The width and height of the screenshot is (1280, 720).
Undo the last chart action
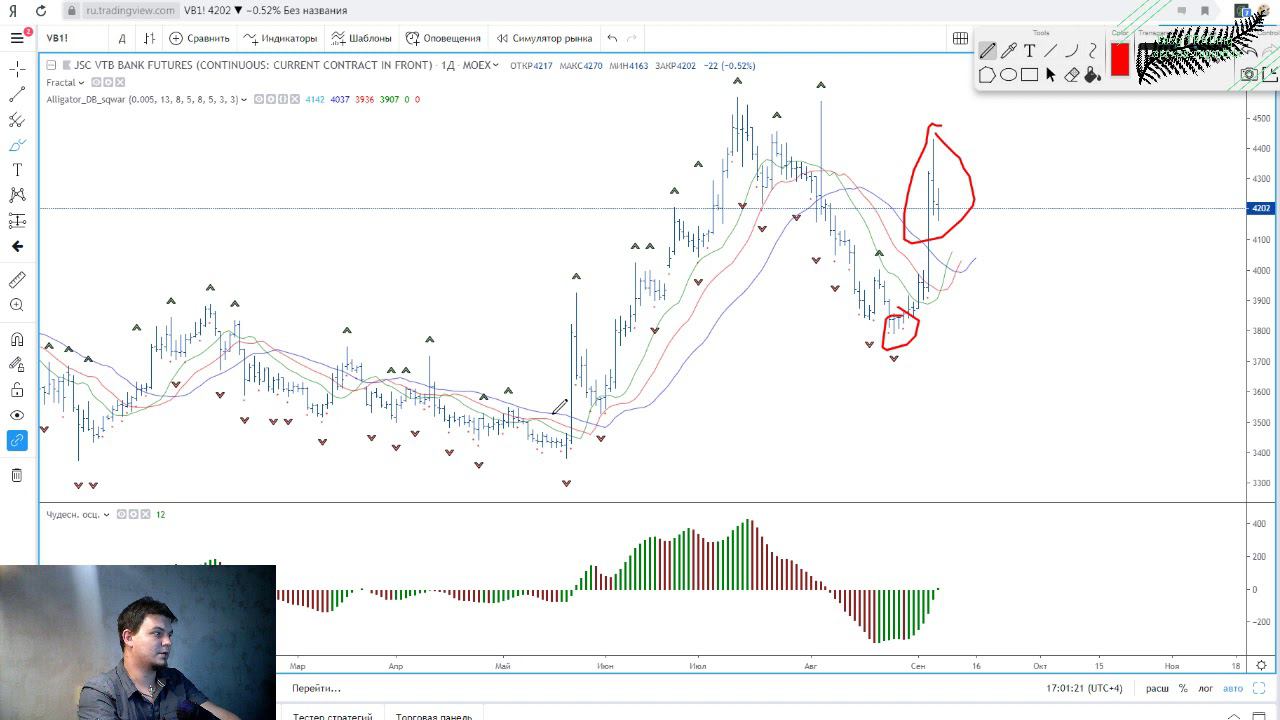pyautogui.click(x=612, y=38)
